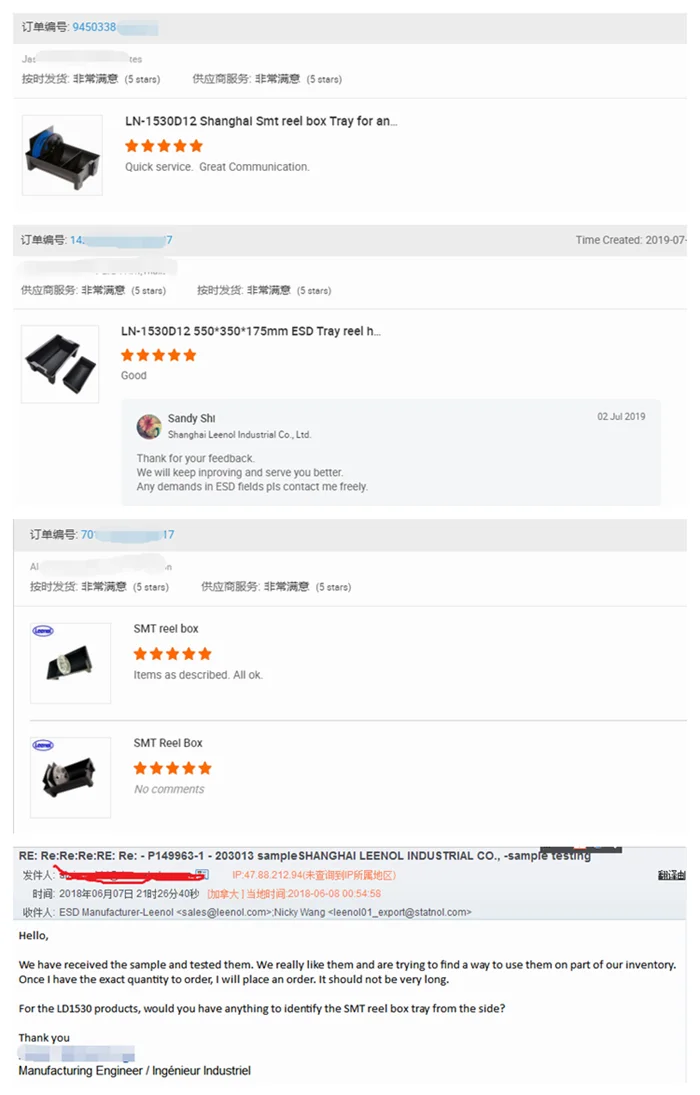The width and height of the screenshot is (700, 1095).
Task: Open the order number starting with 70
Action: coord(128,535)
